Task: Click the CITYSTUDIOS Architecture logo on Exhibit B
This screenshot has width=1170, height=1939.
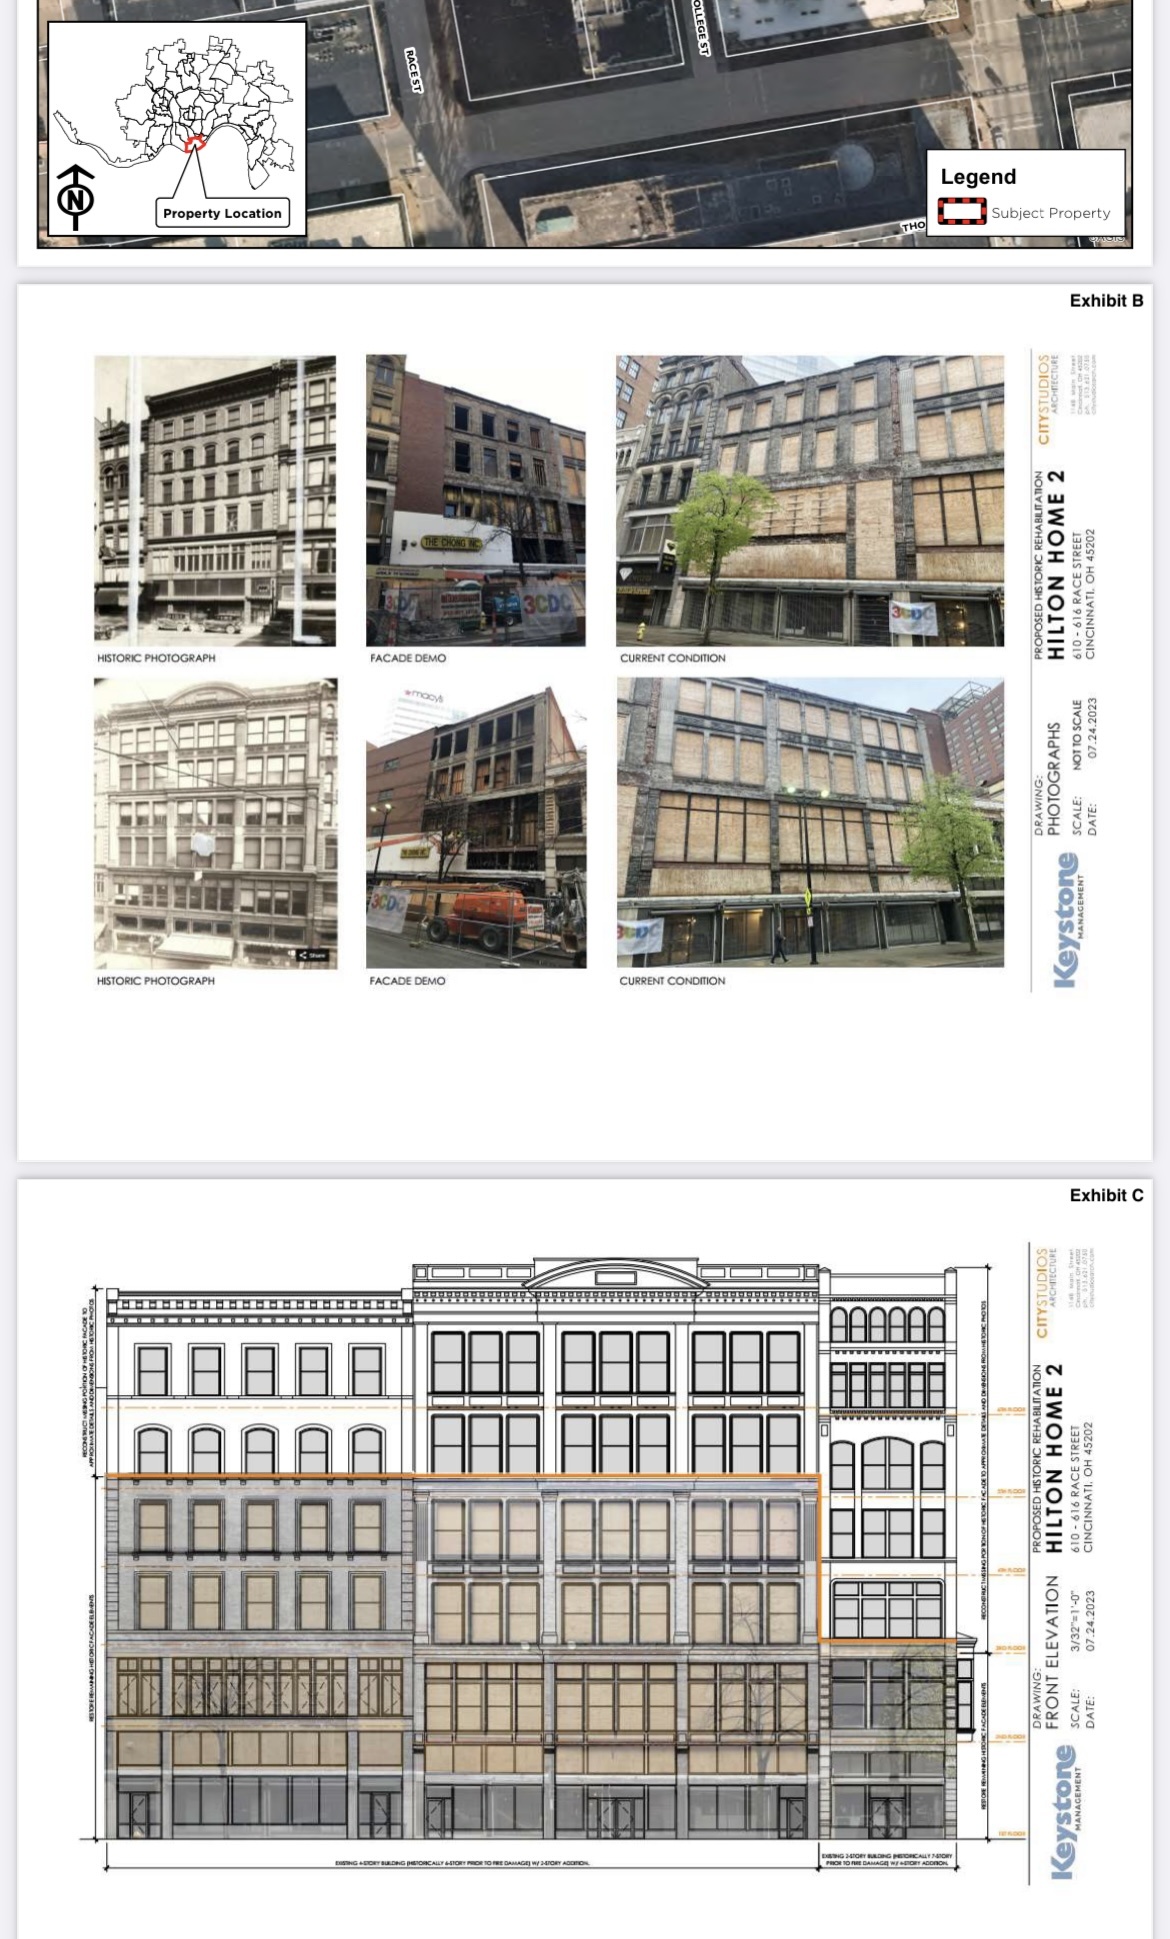Action: 1047,399
